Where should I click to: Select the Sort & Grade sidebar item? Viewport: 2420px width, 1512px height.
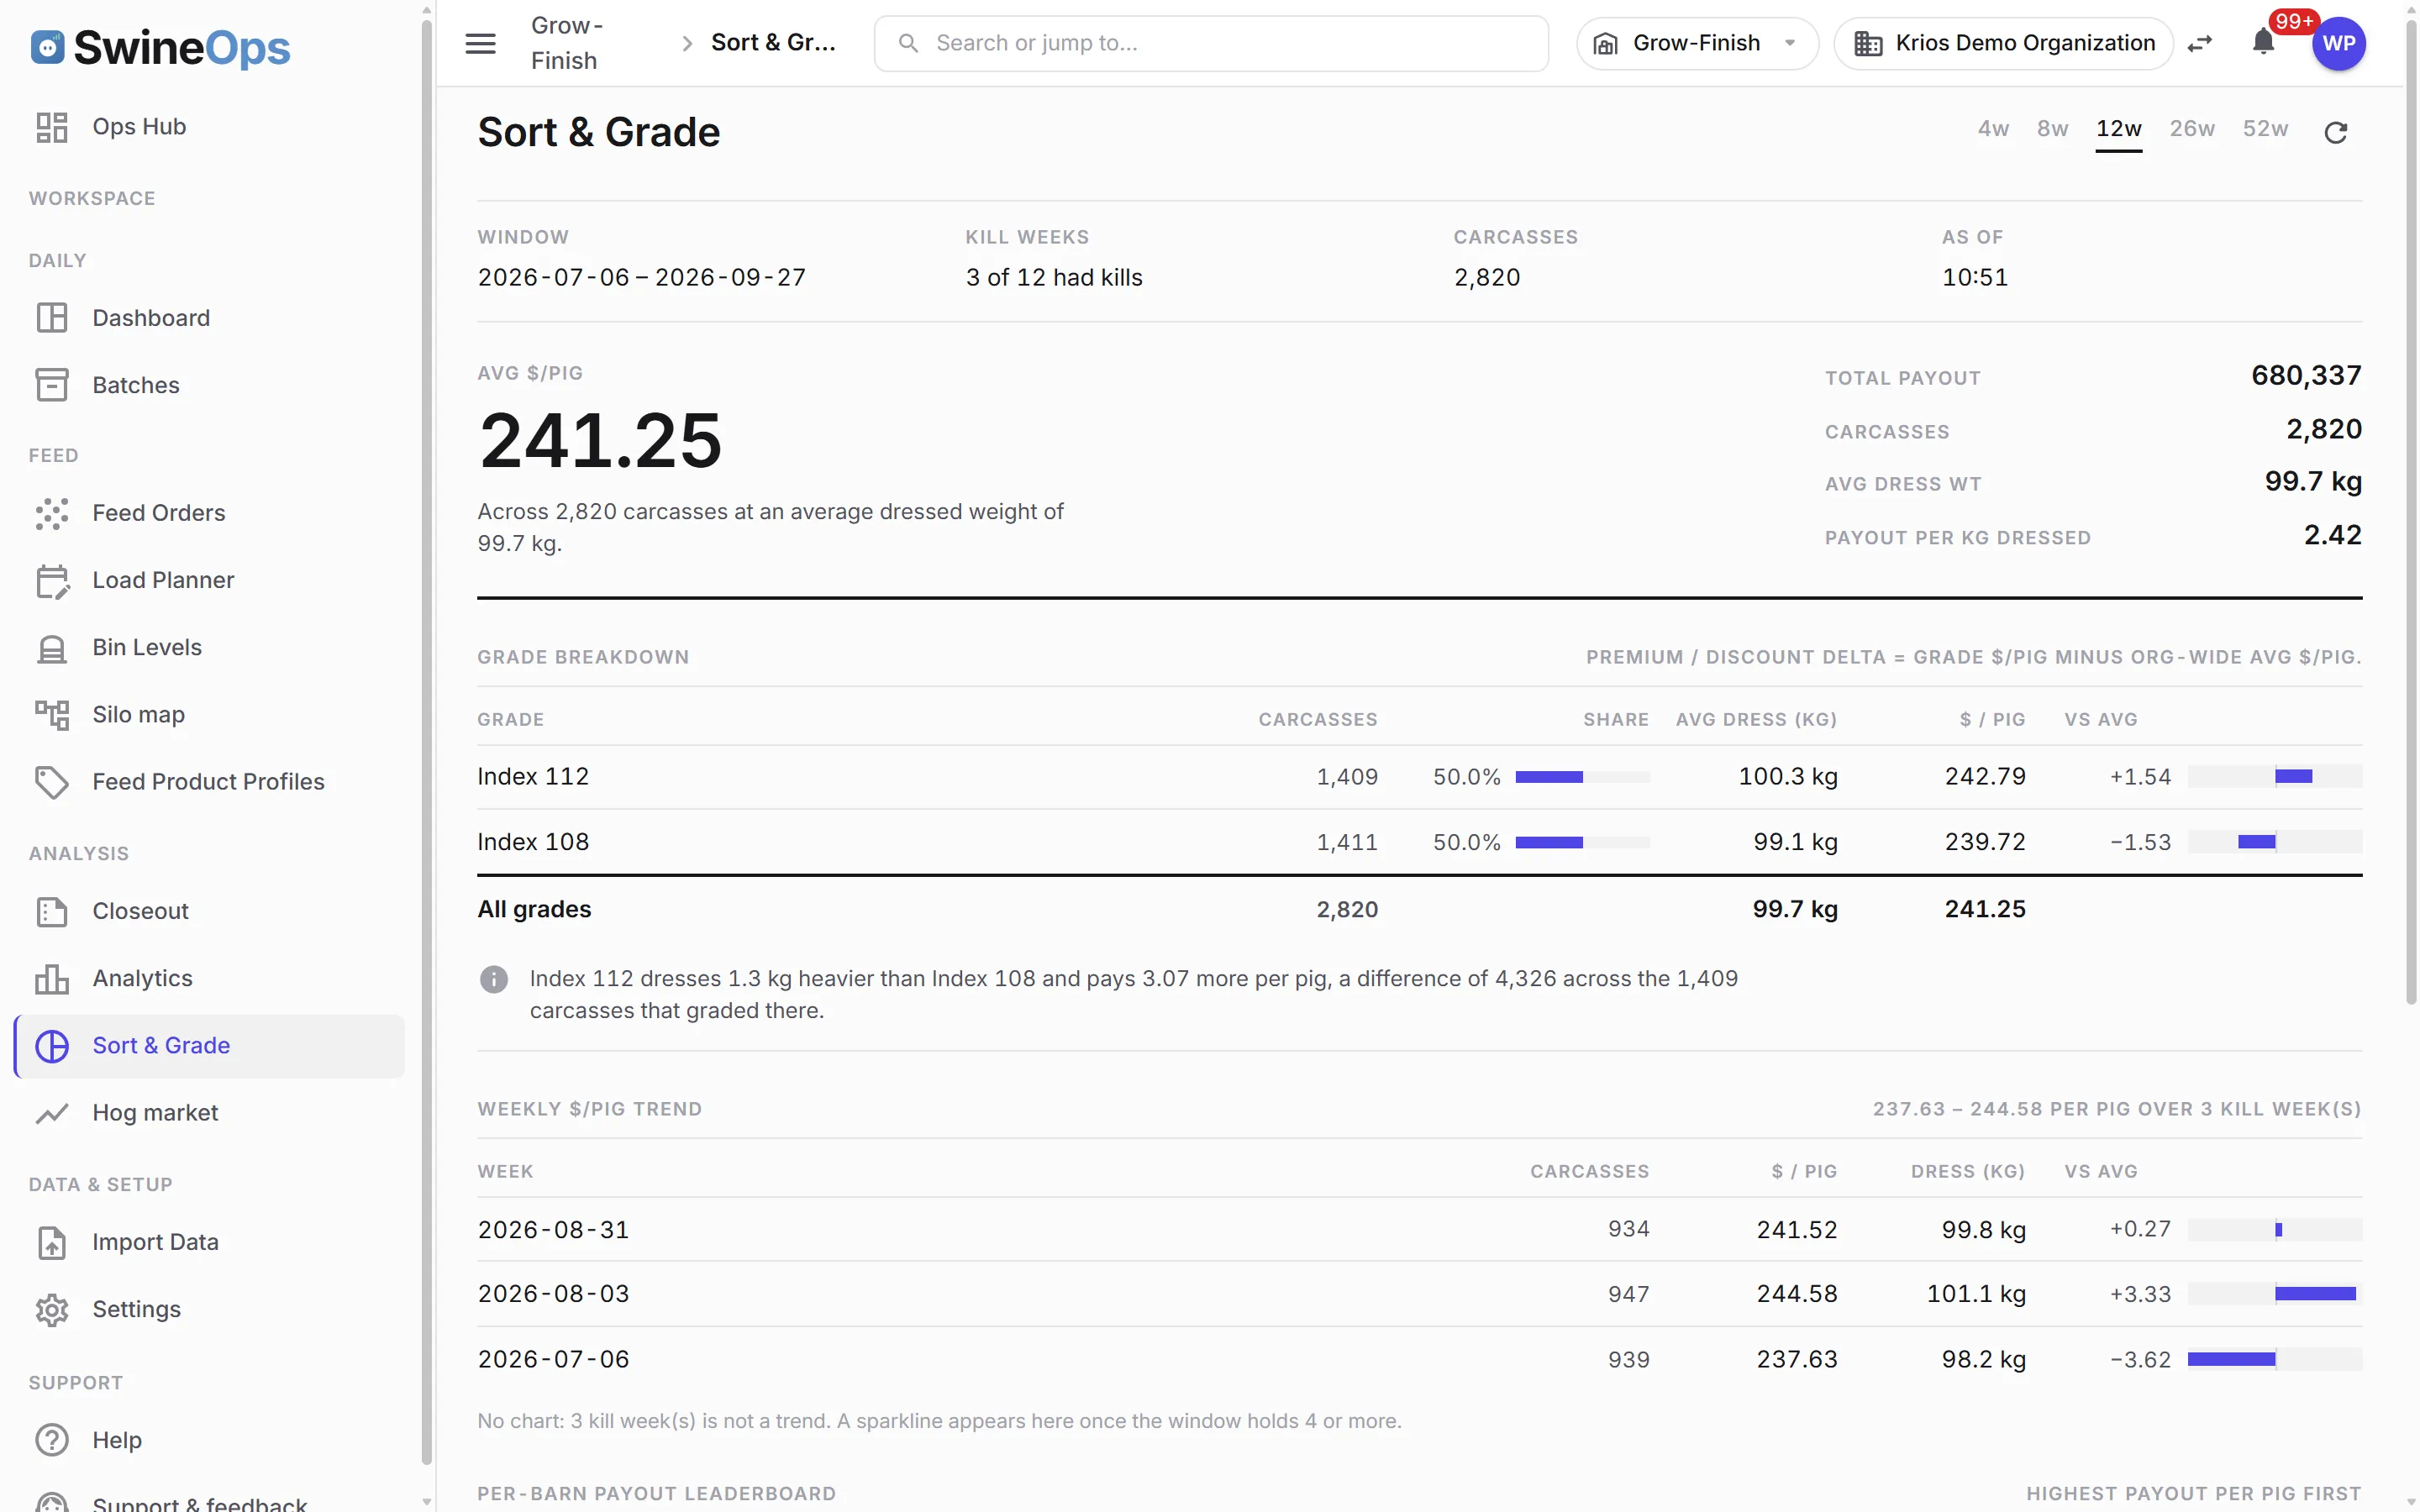[x=208, y=1046]
